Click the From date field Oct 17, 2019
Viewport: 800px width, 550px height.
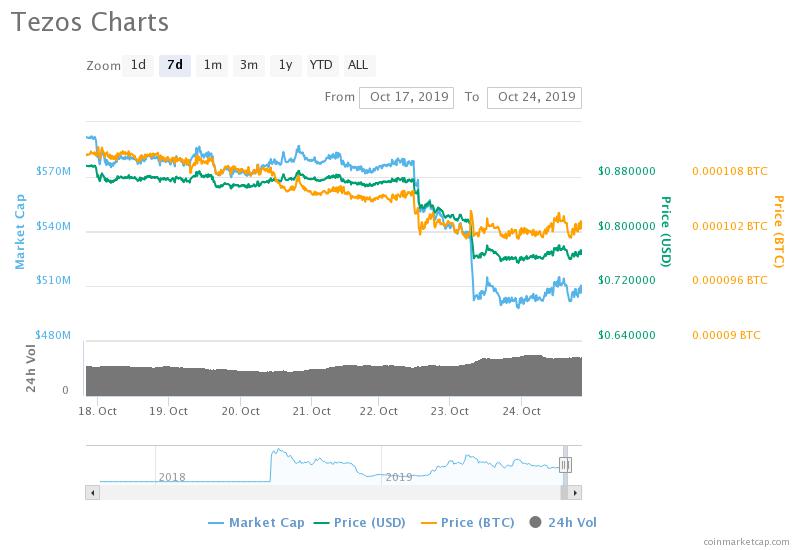(407, 97)
